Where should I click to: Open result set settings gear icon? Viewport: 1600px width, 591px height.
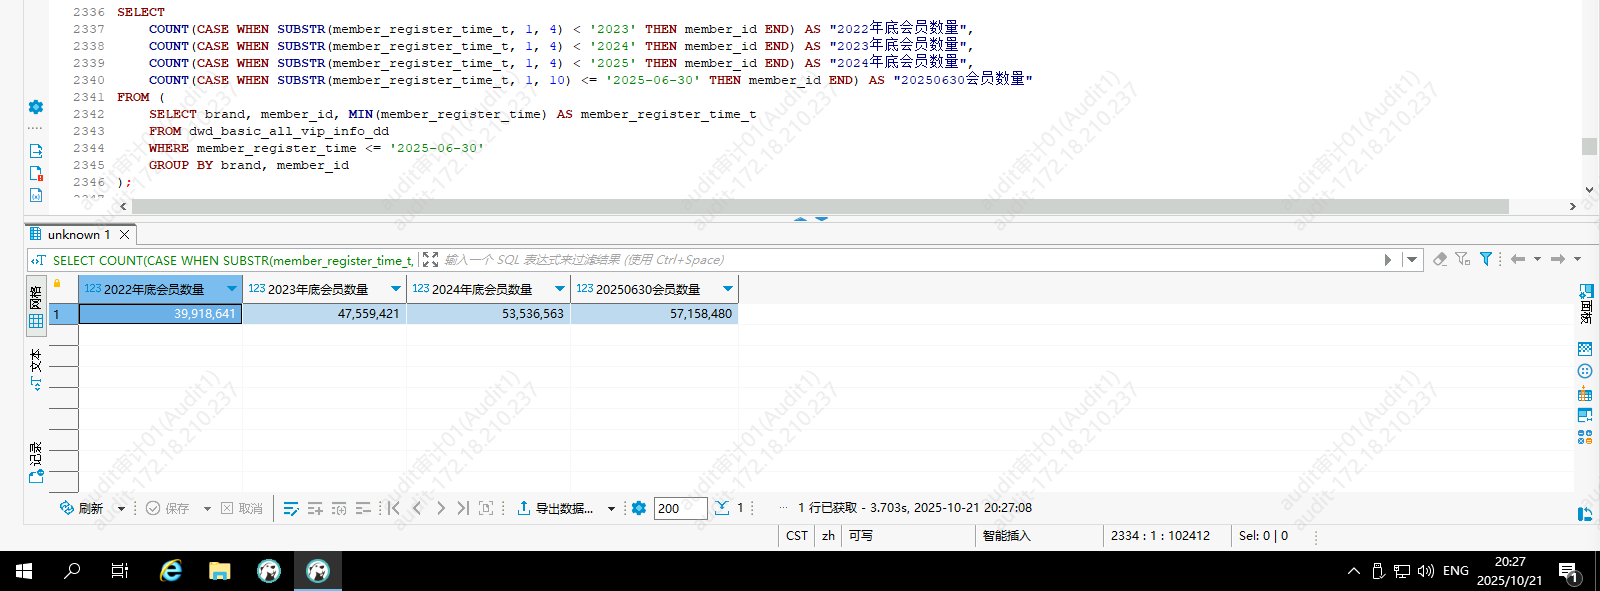pyautogui.click(x=639, y=508)
